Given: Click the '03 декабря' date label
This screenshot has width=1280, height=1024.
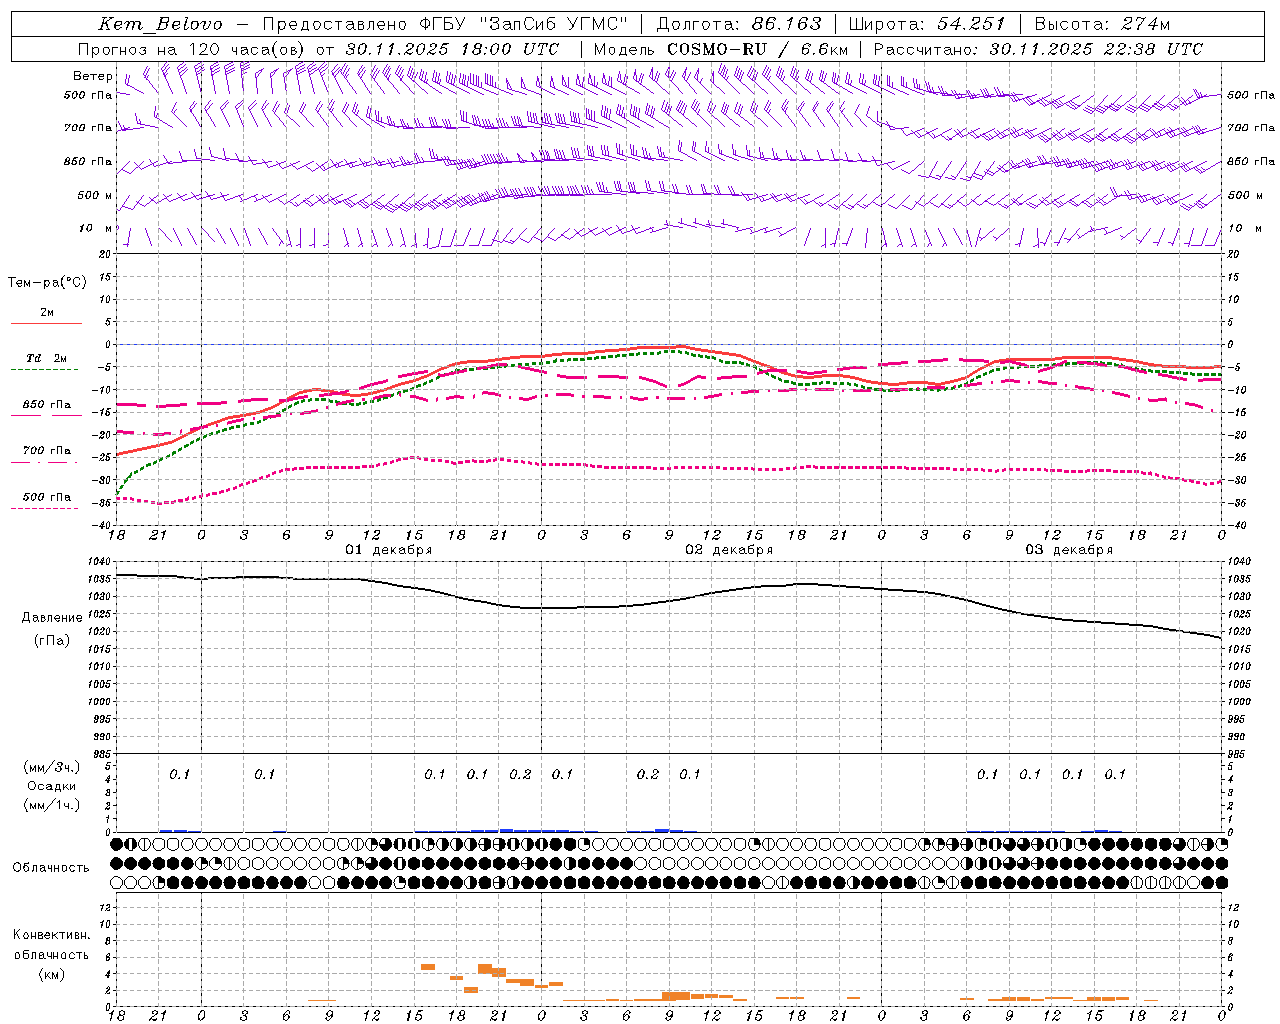Looking at the screenshot, I should tap(1069, 550).
